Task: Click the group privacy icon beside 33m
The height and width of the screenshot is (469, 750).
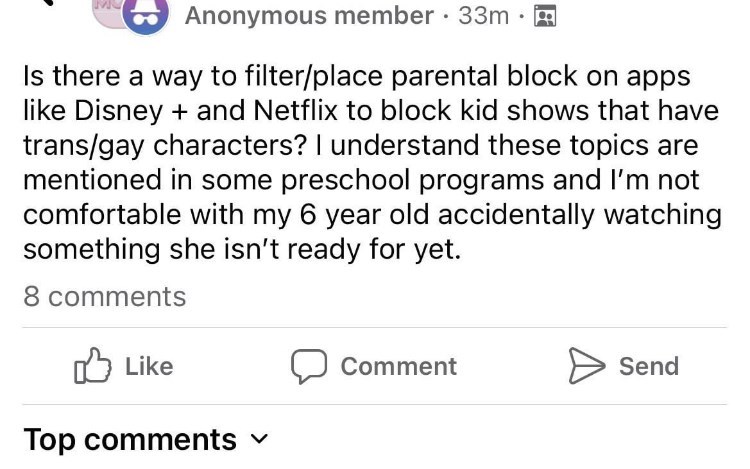Action: coord(546,16)
